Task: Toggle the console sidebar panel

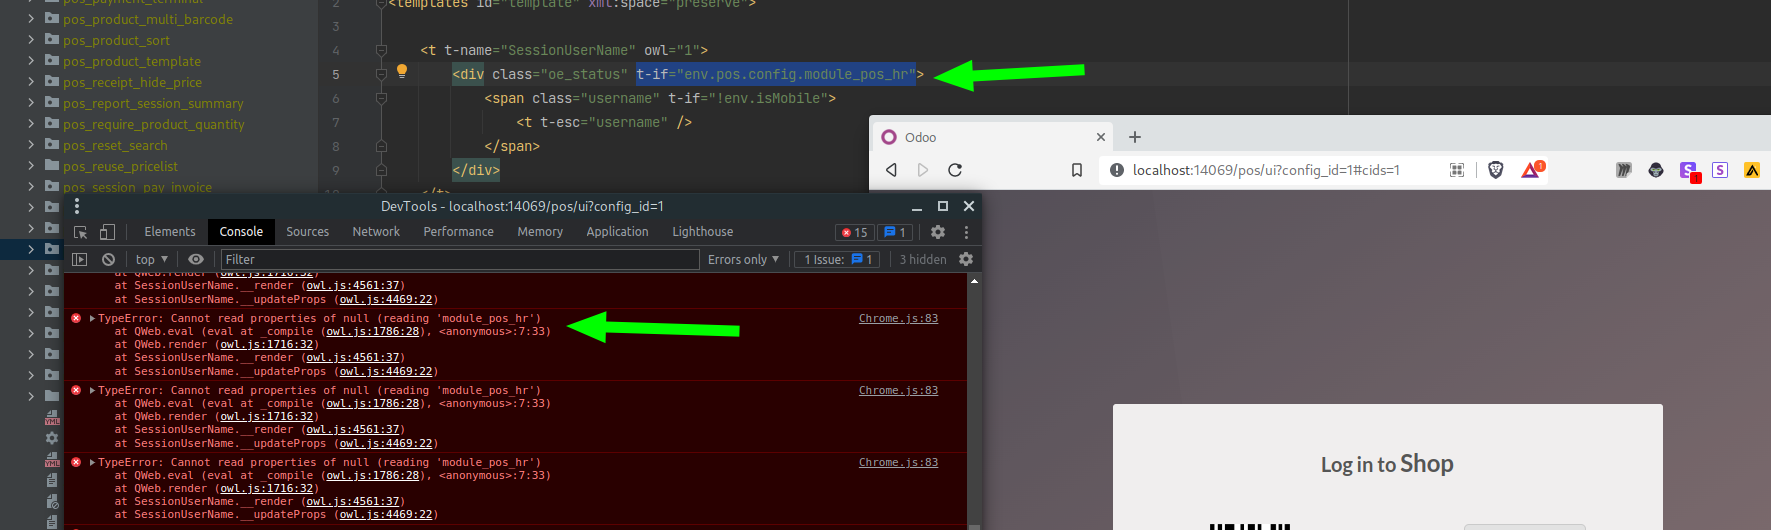Action: pyautogui.click(x=80, y=259)
